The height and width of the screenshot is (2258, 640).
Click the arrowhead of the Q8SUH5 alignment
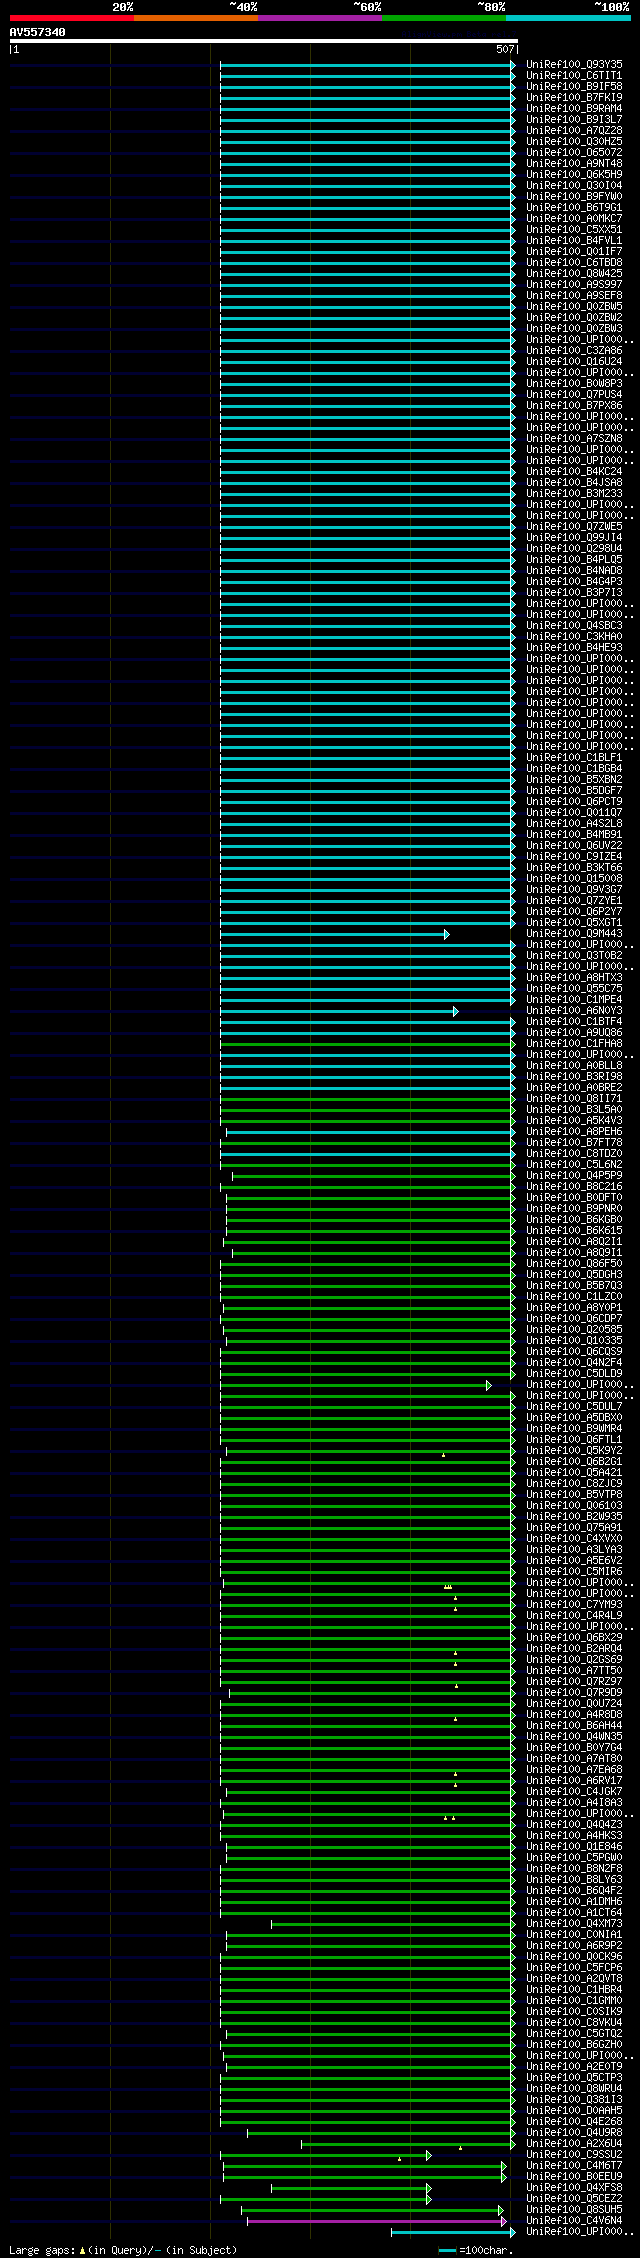coord(501,2210)
